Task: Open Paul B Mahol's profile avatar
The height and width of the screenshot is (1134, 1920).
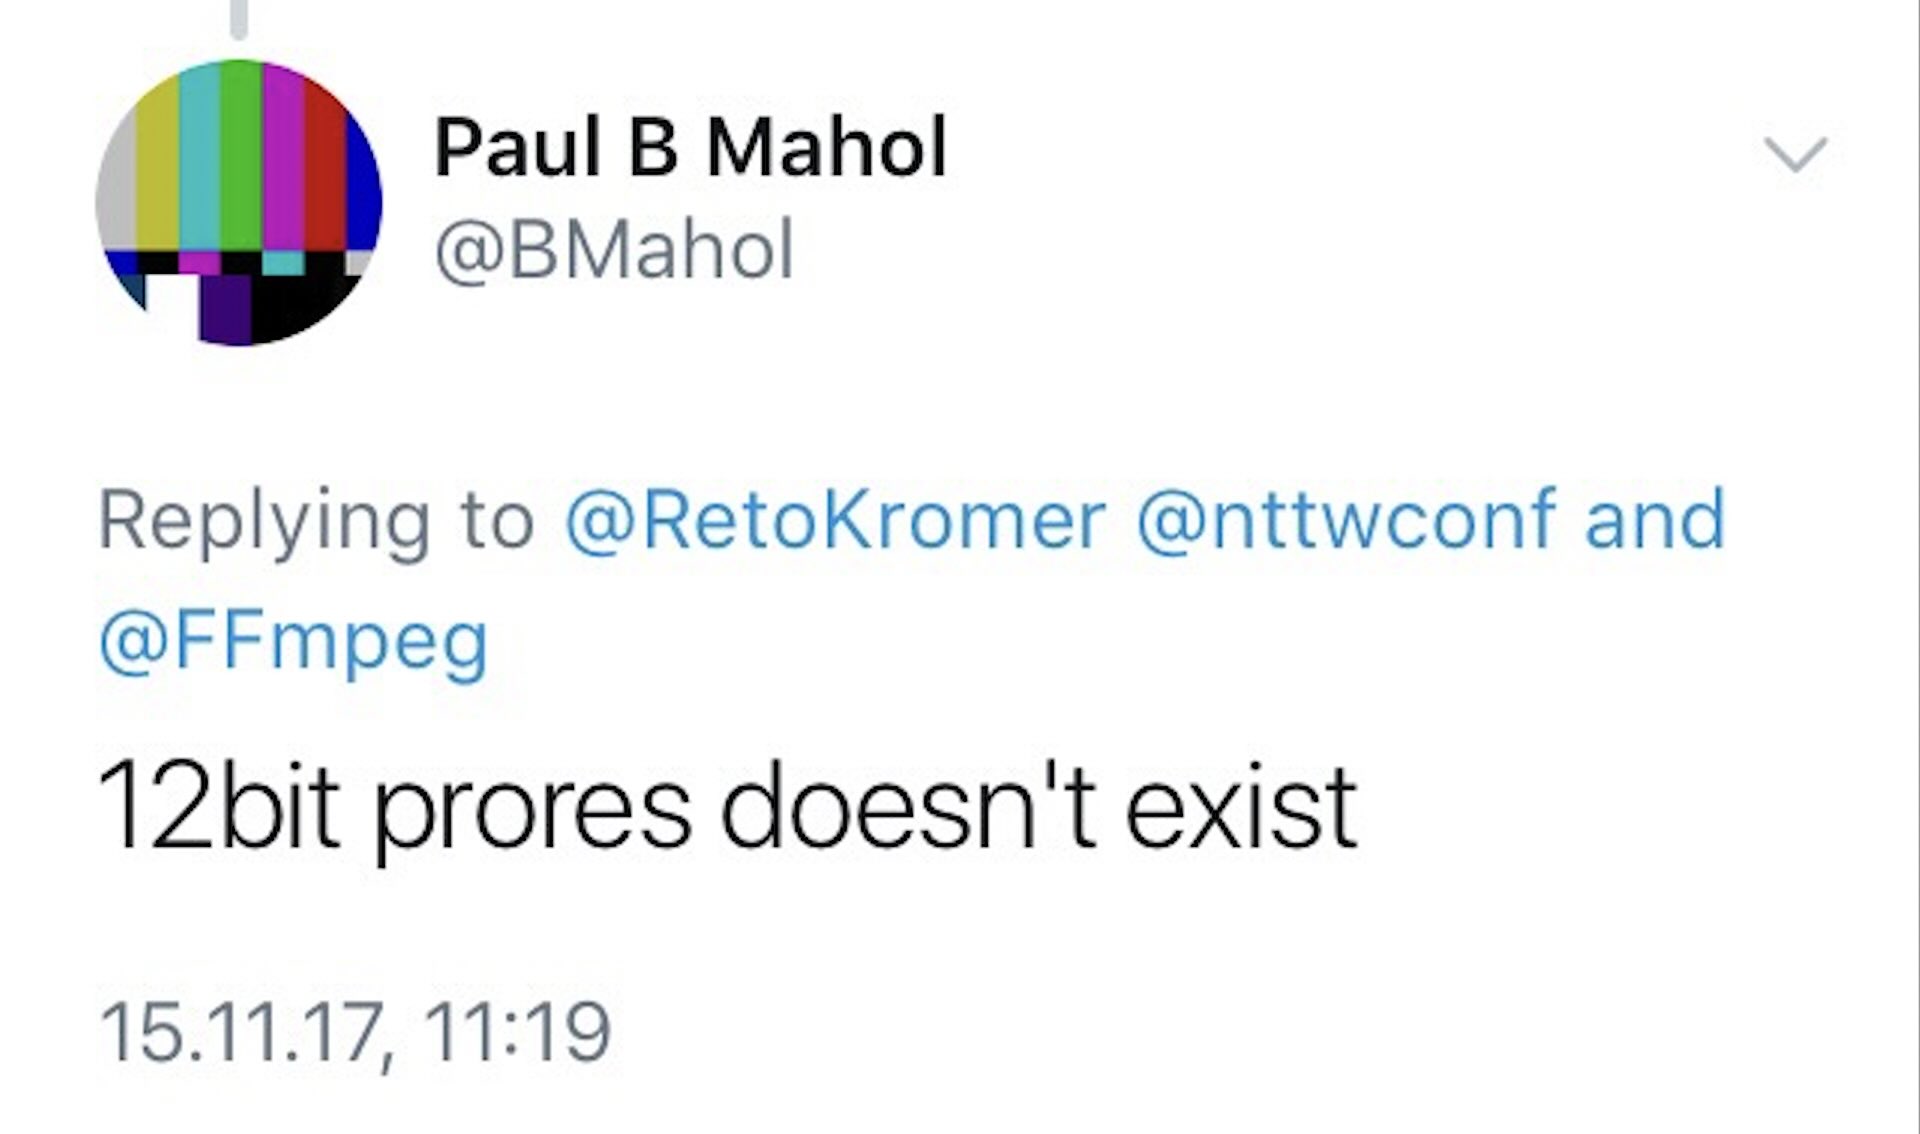Action: tap(238, 203)
